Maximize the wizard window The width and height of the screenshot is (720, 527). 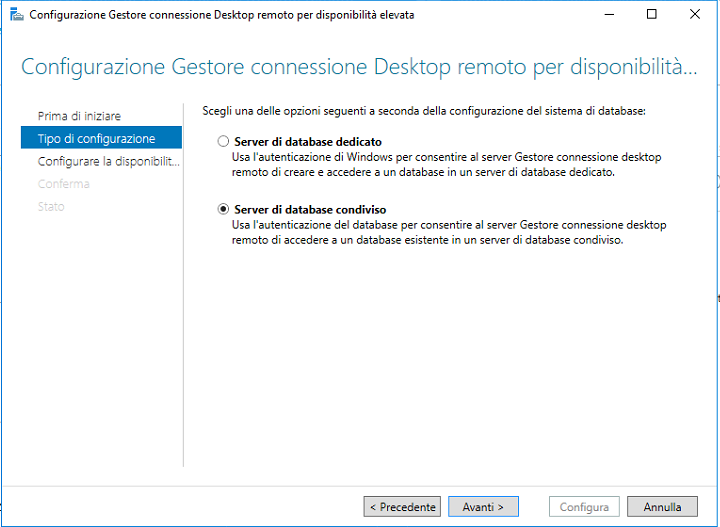(x=652, y=15)
